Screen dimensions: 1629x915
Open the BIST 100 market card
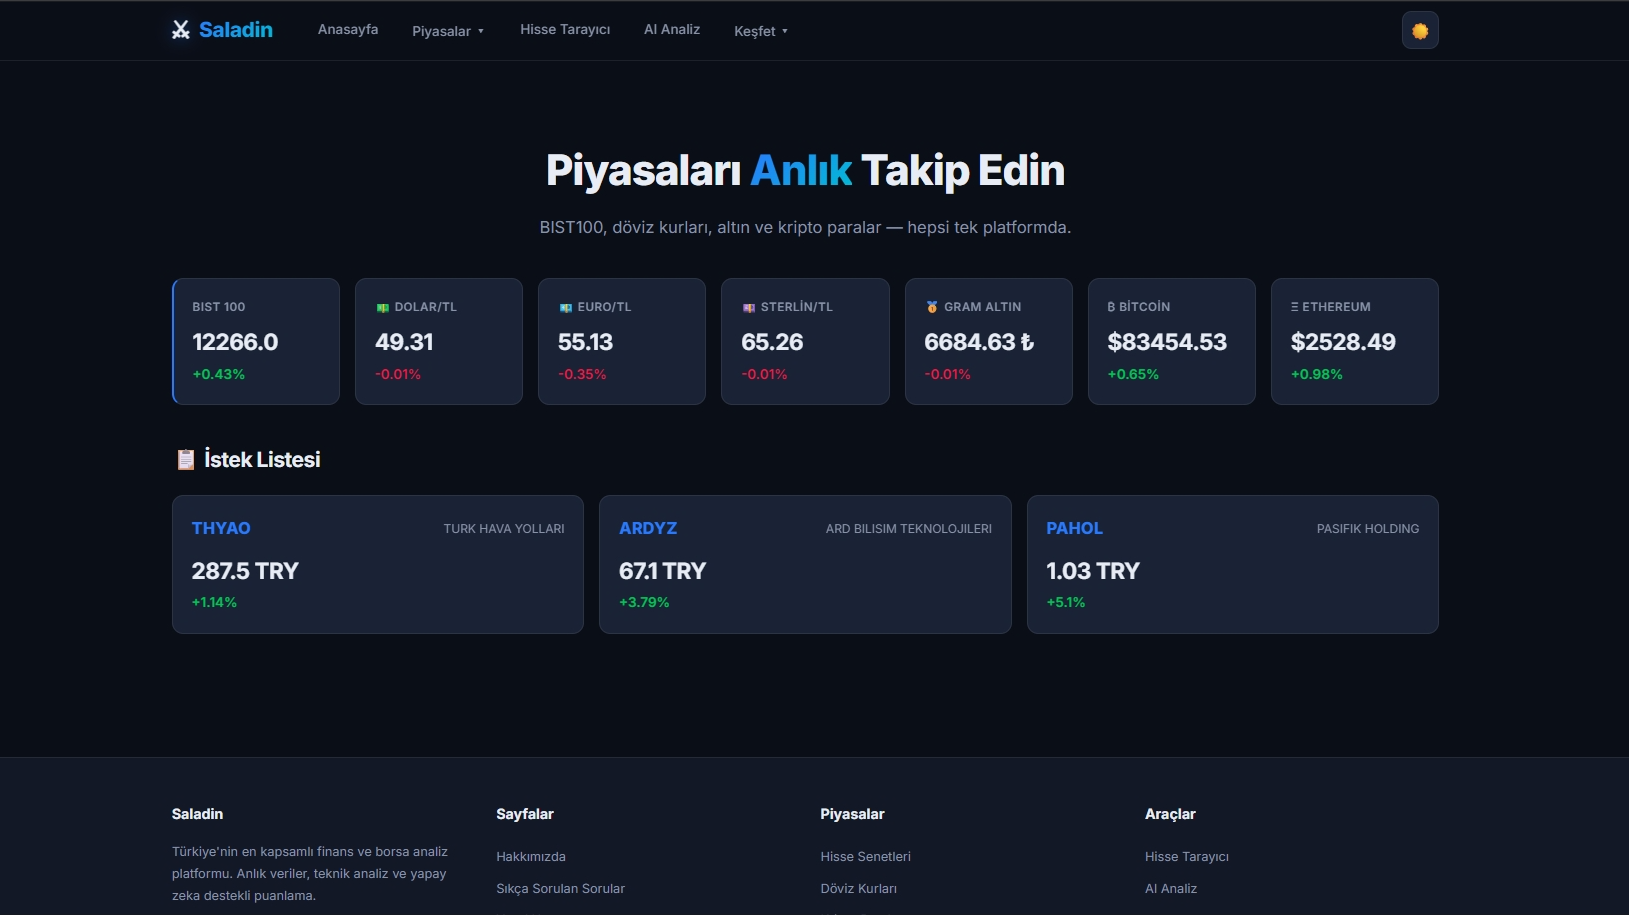pyautogui.click(x=256, y=341)
